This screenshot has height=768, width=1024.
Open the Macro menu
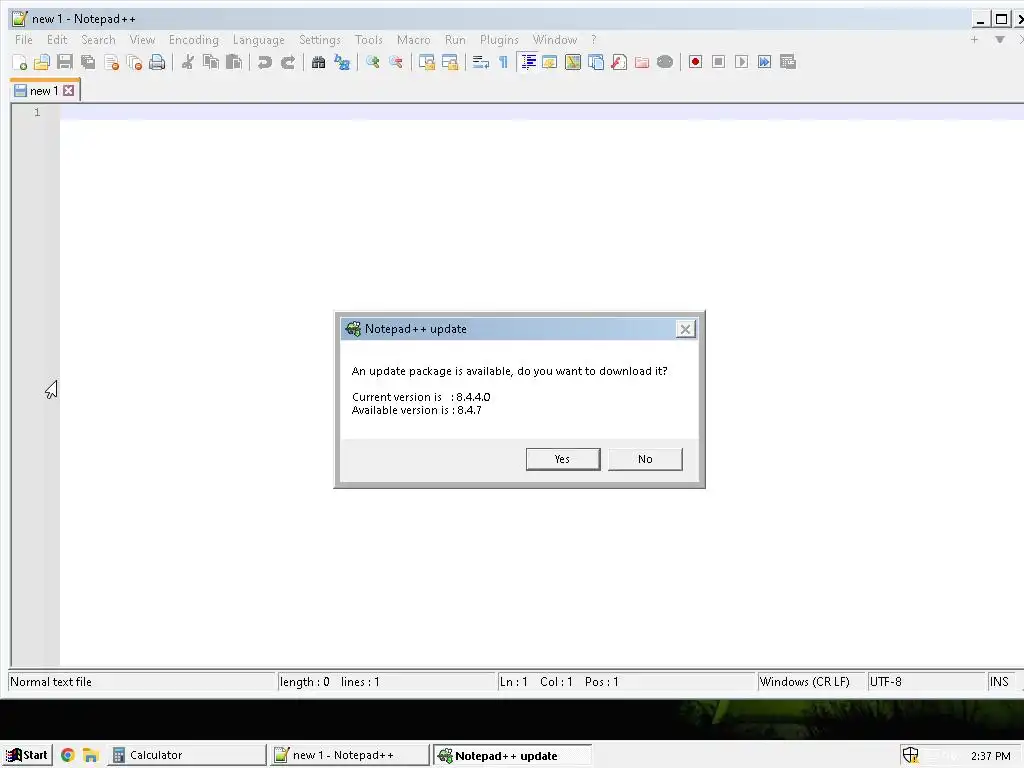[x=413, y=40]
